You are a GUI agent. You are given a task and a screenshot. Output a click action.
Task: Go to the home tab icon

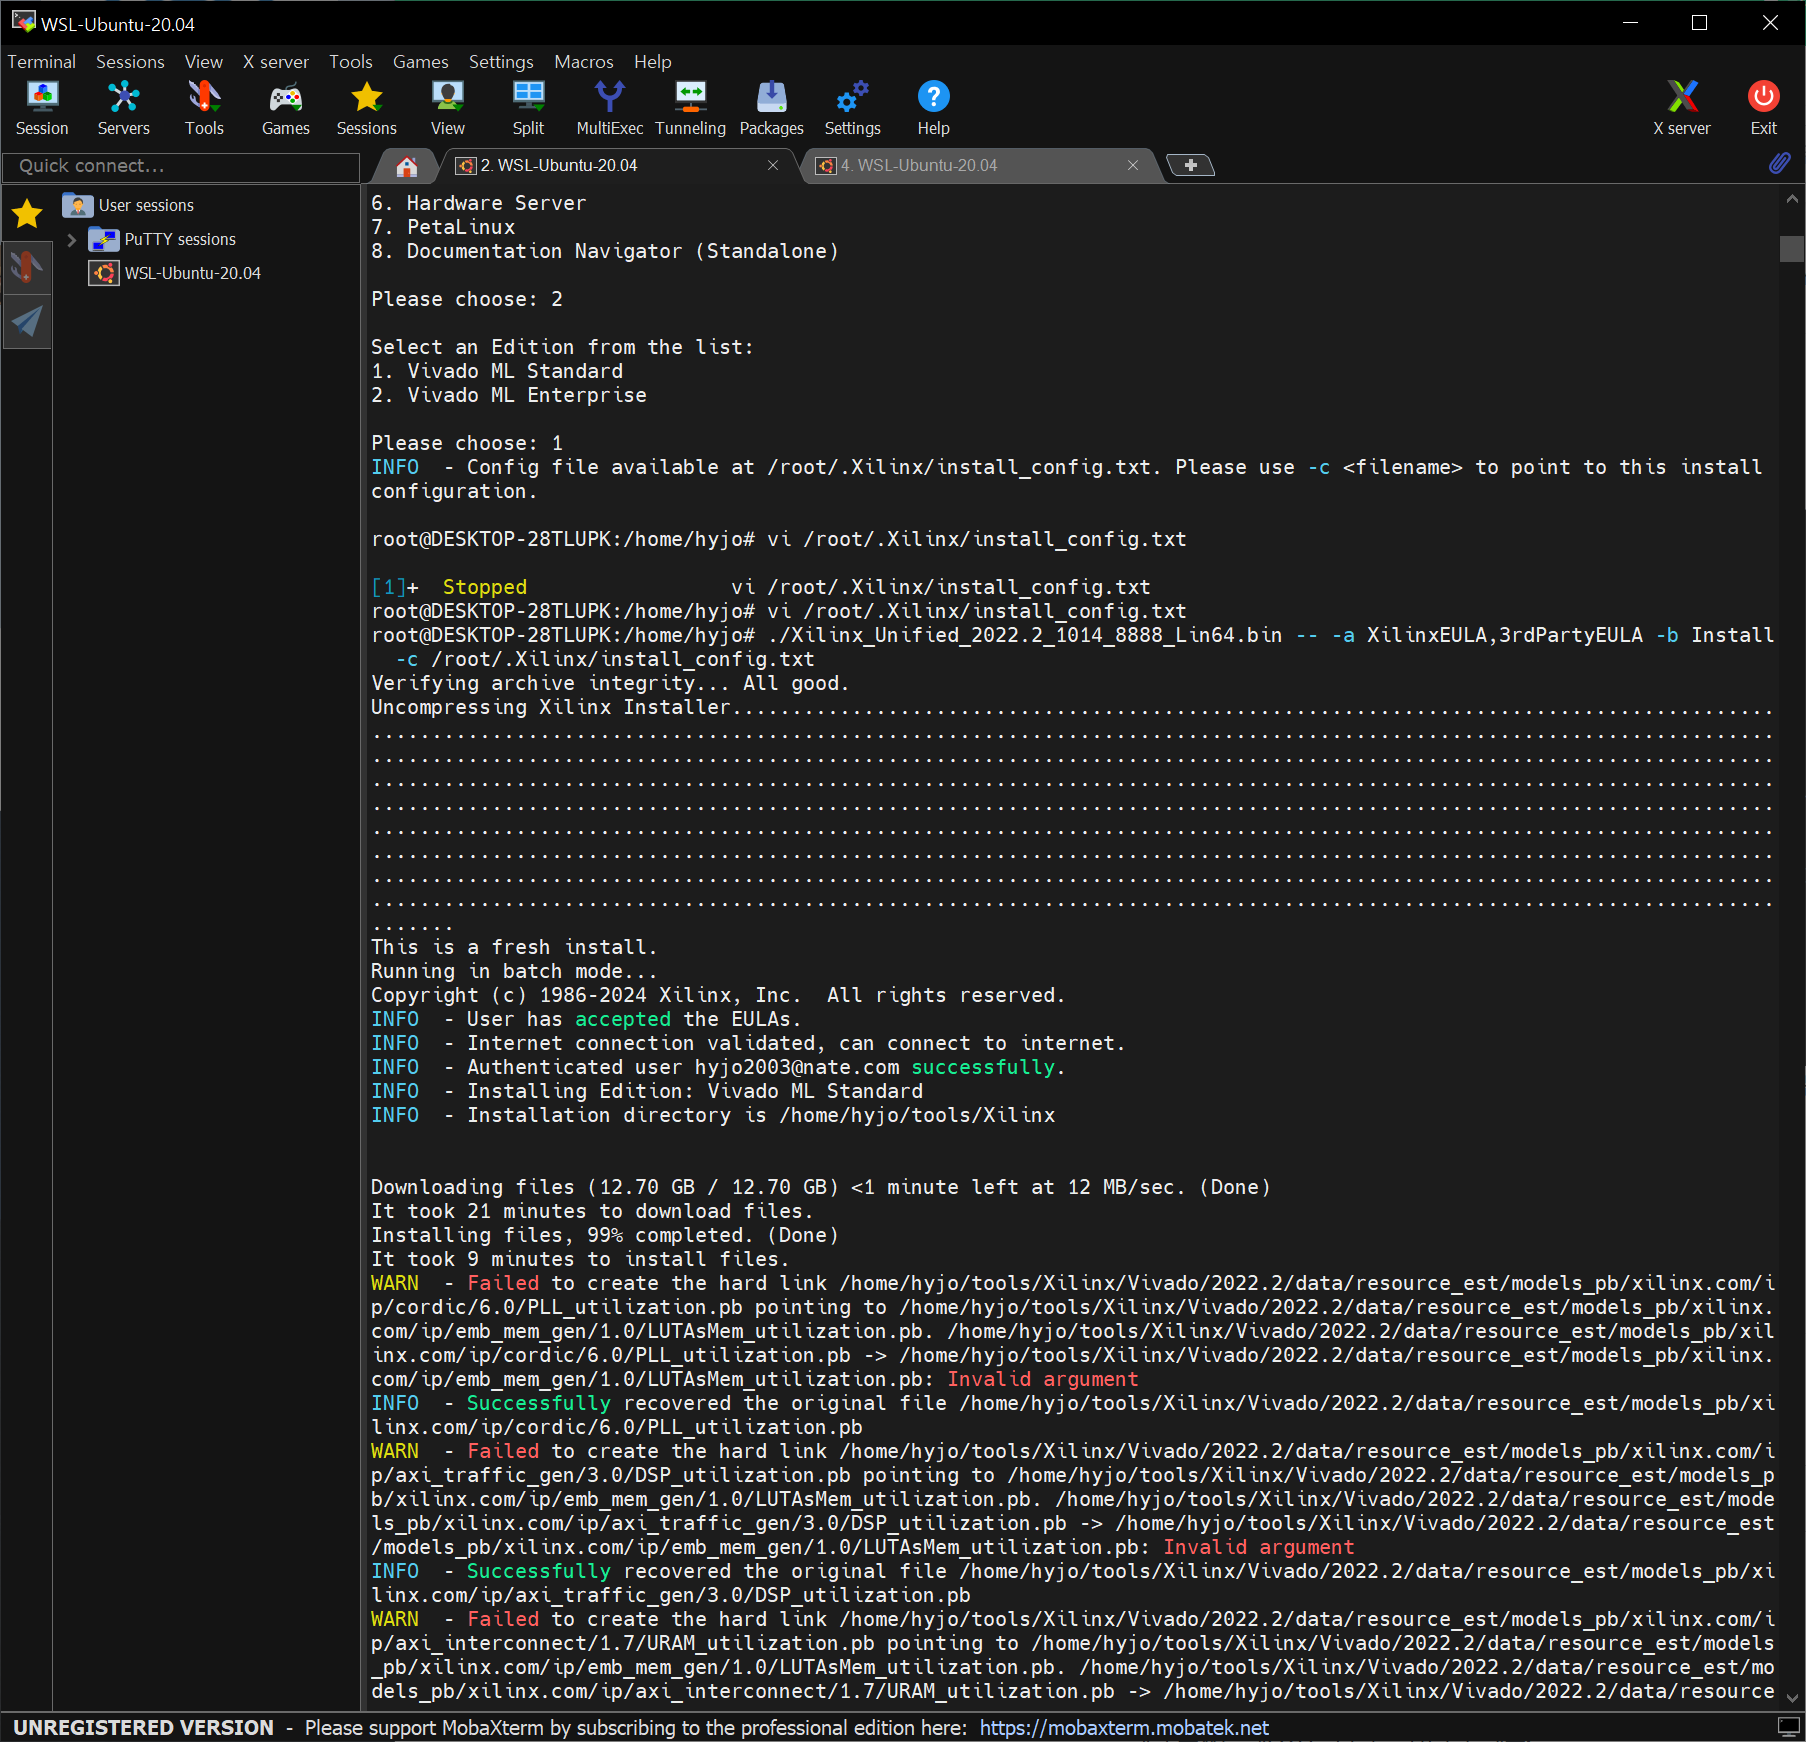pos(406,166)
